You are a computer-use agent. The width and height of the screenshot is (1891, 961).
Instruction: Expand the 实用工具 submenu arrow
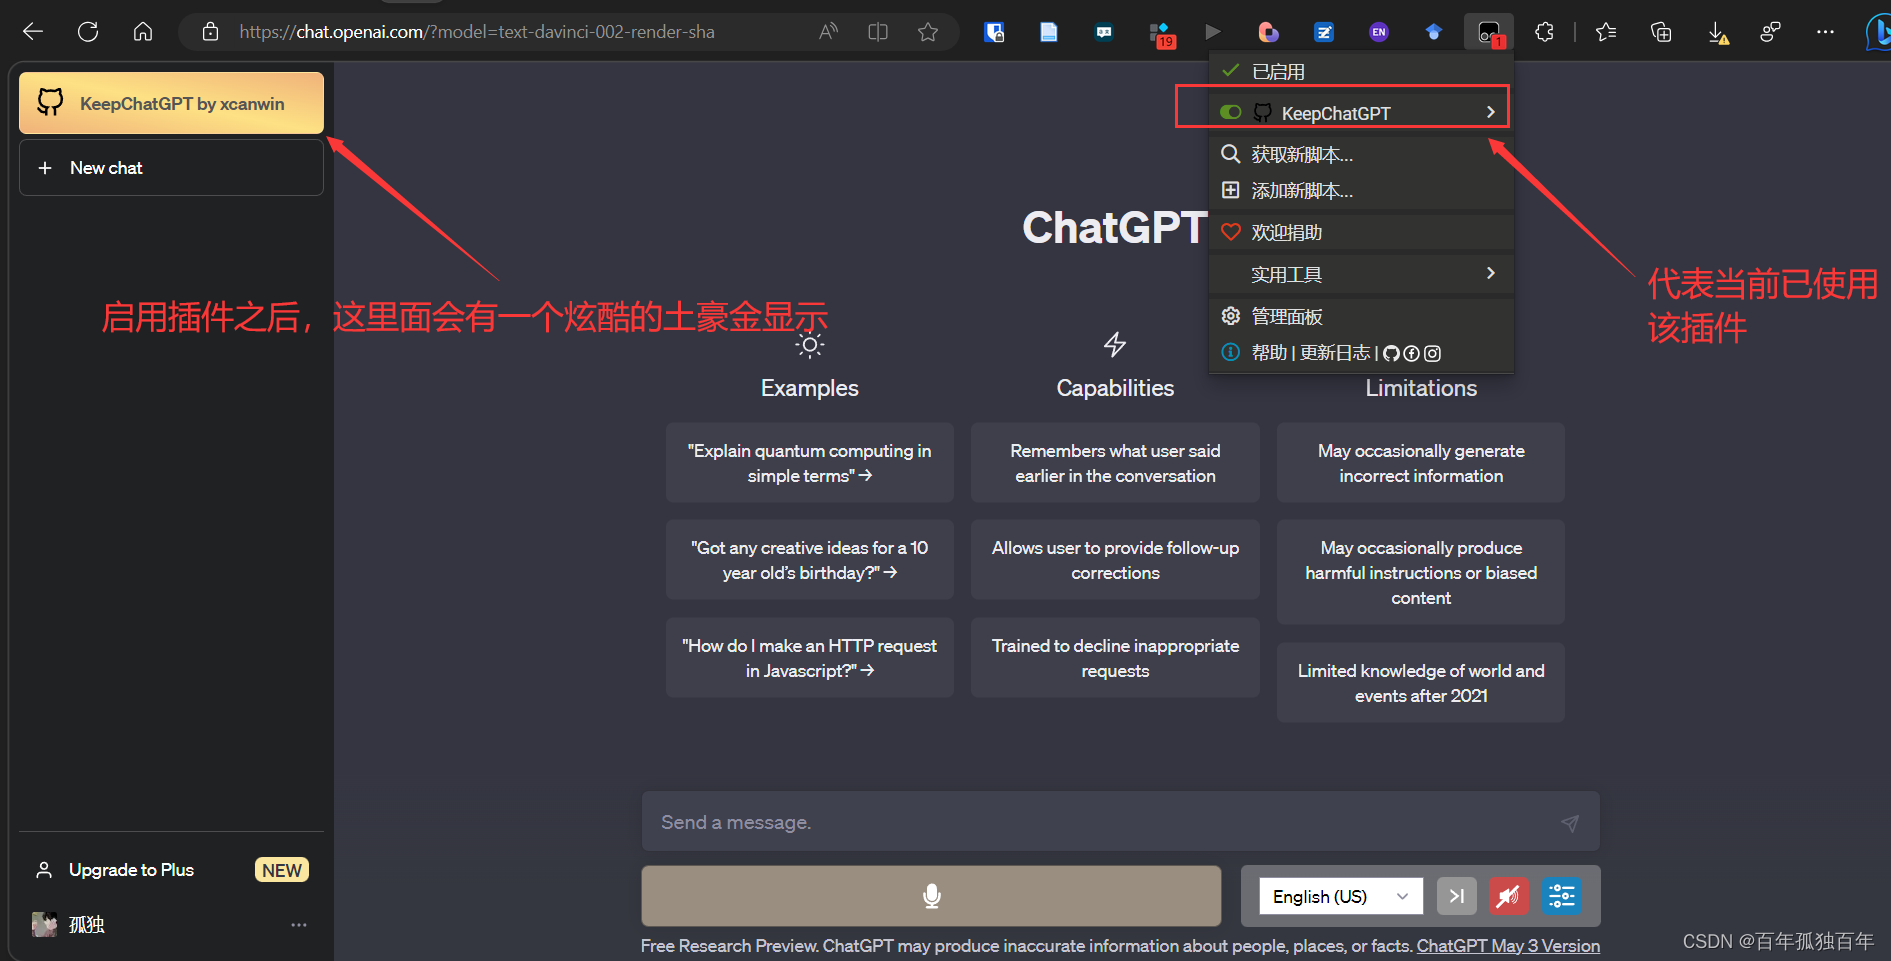1490,273
